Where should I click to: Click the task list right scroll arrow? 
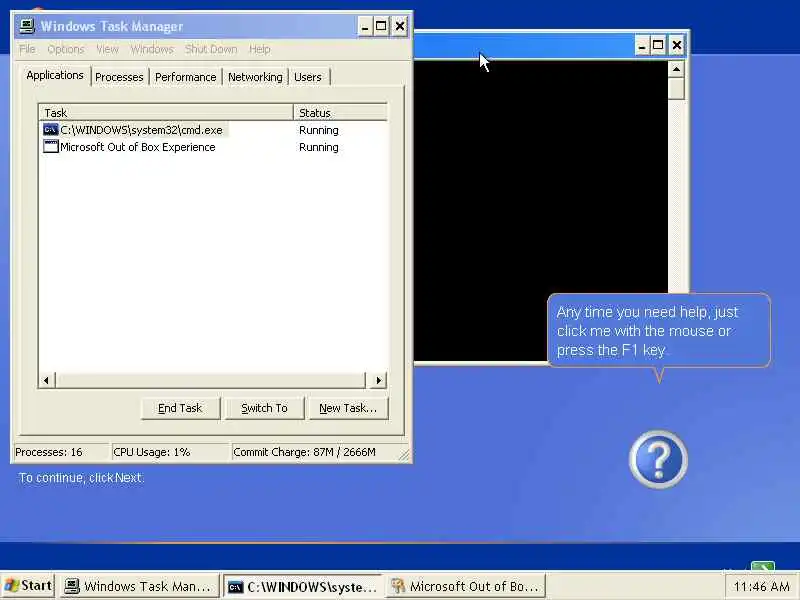[x=378, y=380]
